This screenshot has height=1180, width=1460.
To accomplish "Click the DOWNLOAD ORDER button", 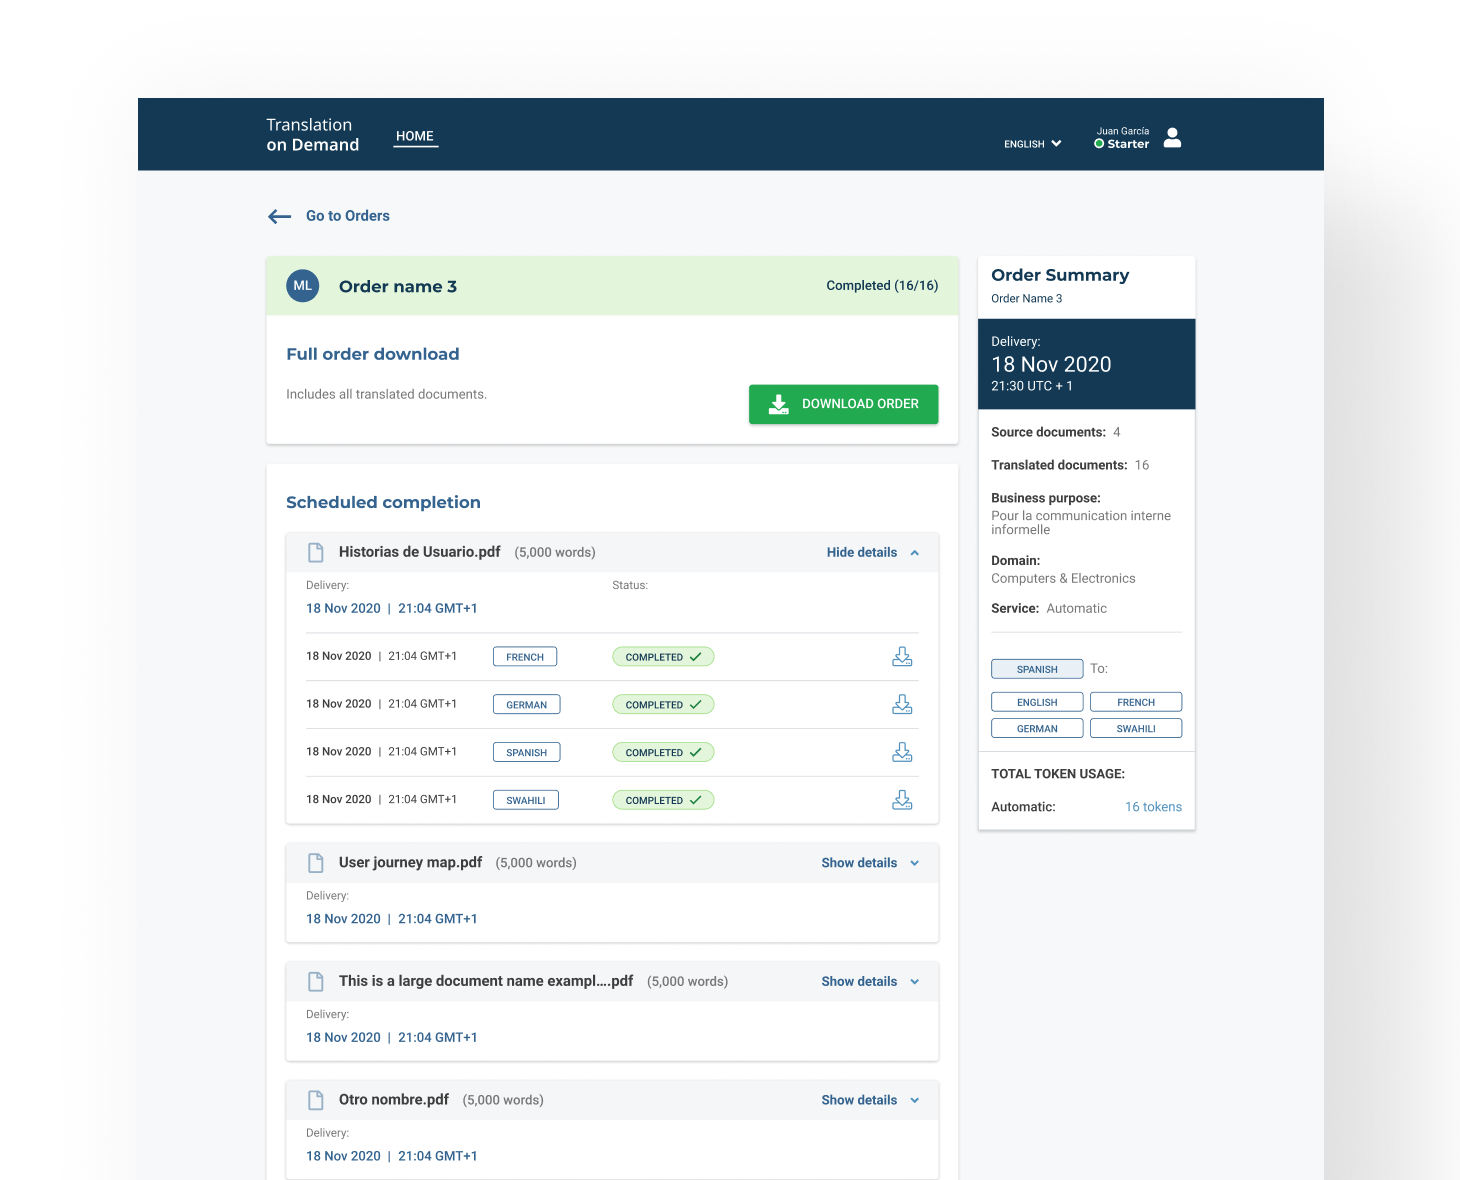I will (843, 404).
